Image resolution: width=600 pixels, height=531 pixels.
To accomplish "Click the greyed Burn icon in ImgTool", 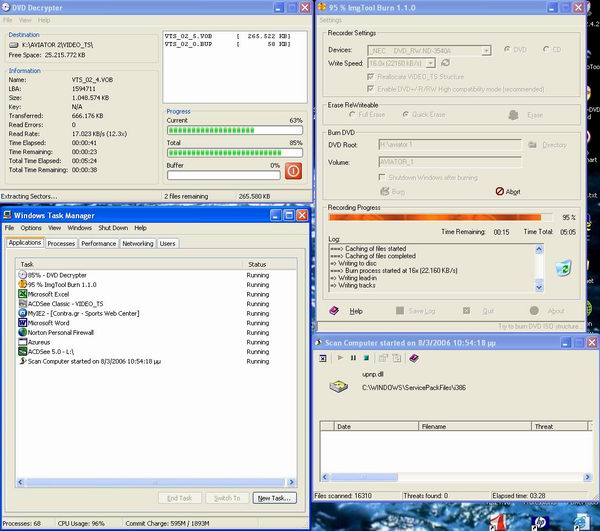I will click(x=385, y=191).
